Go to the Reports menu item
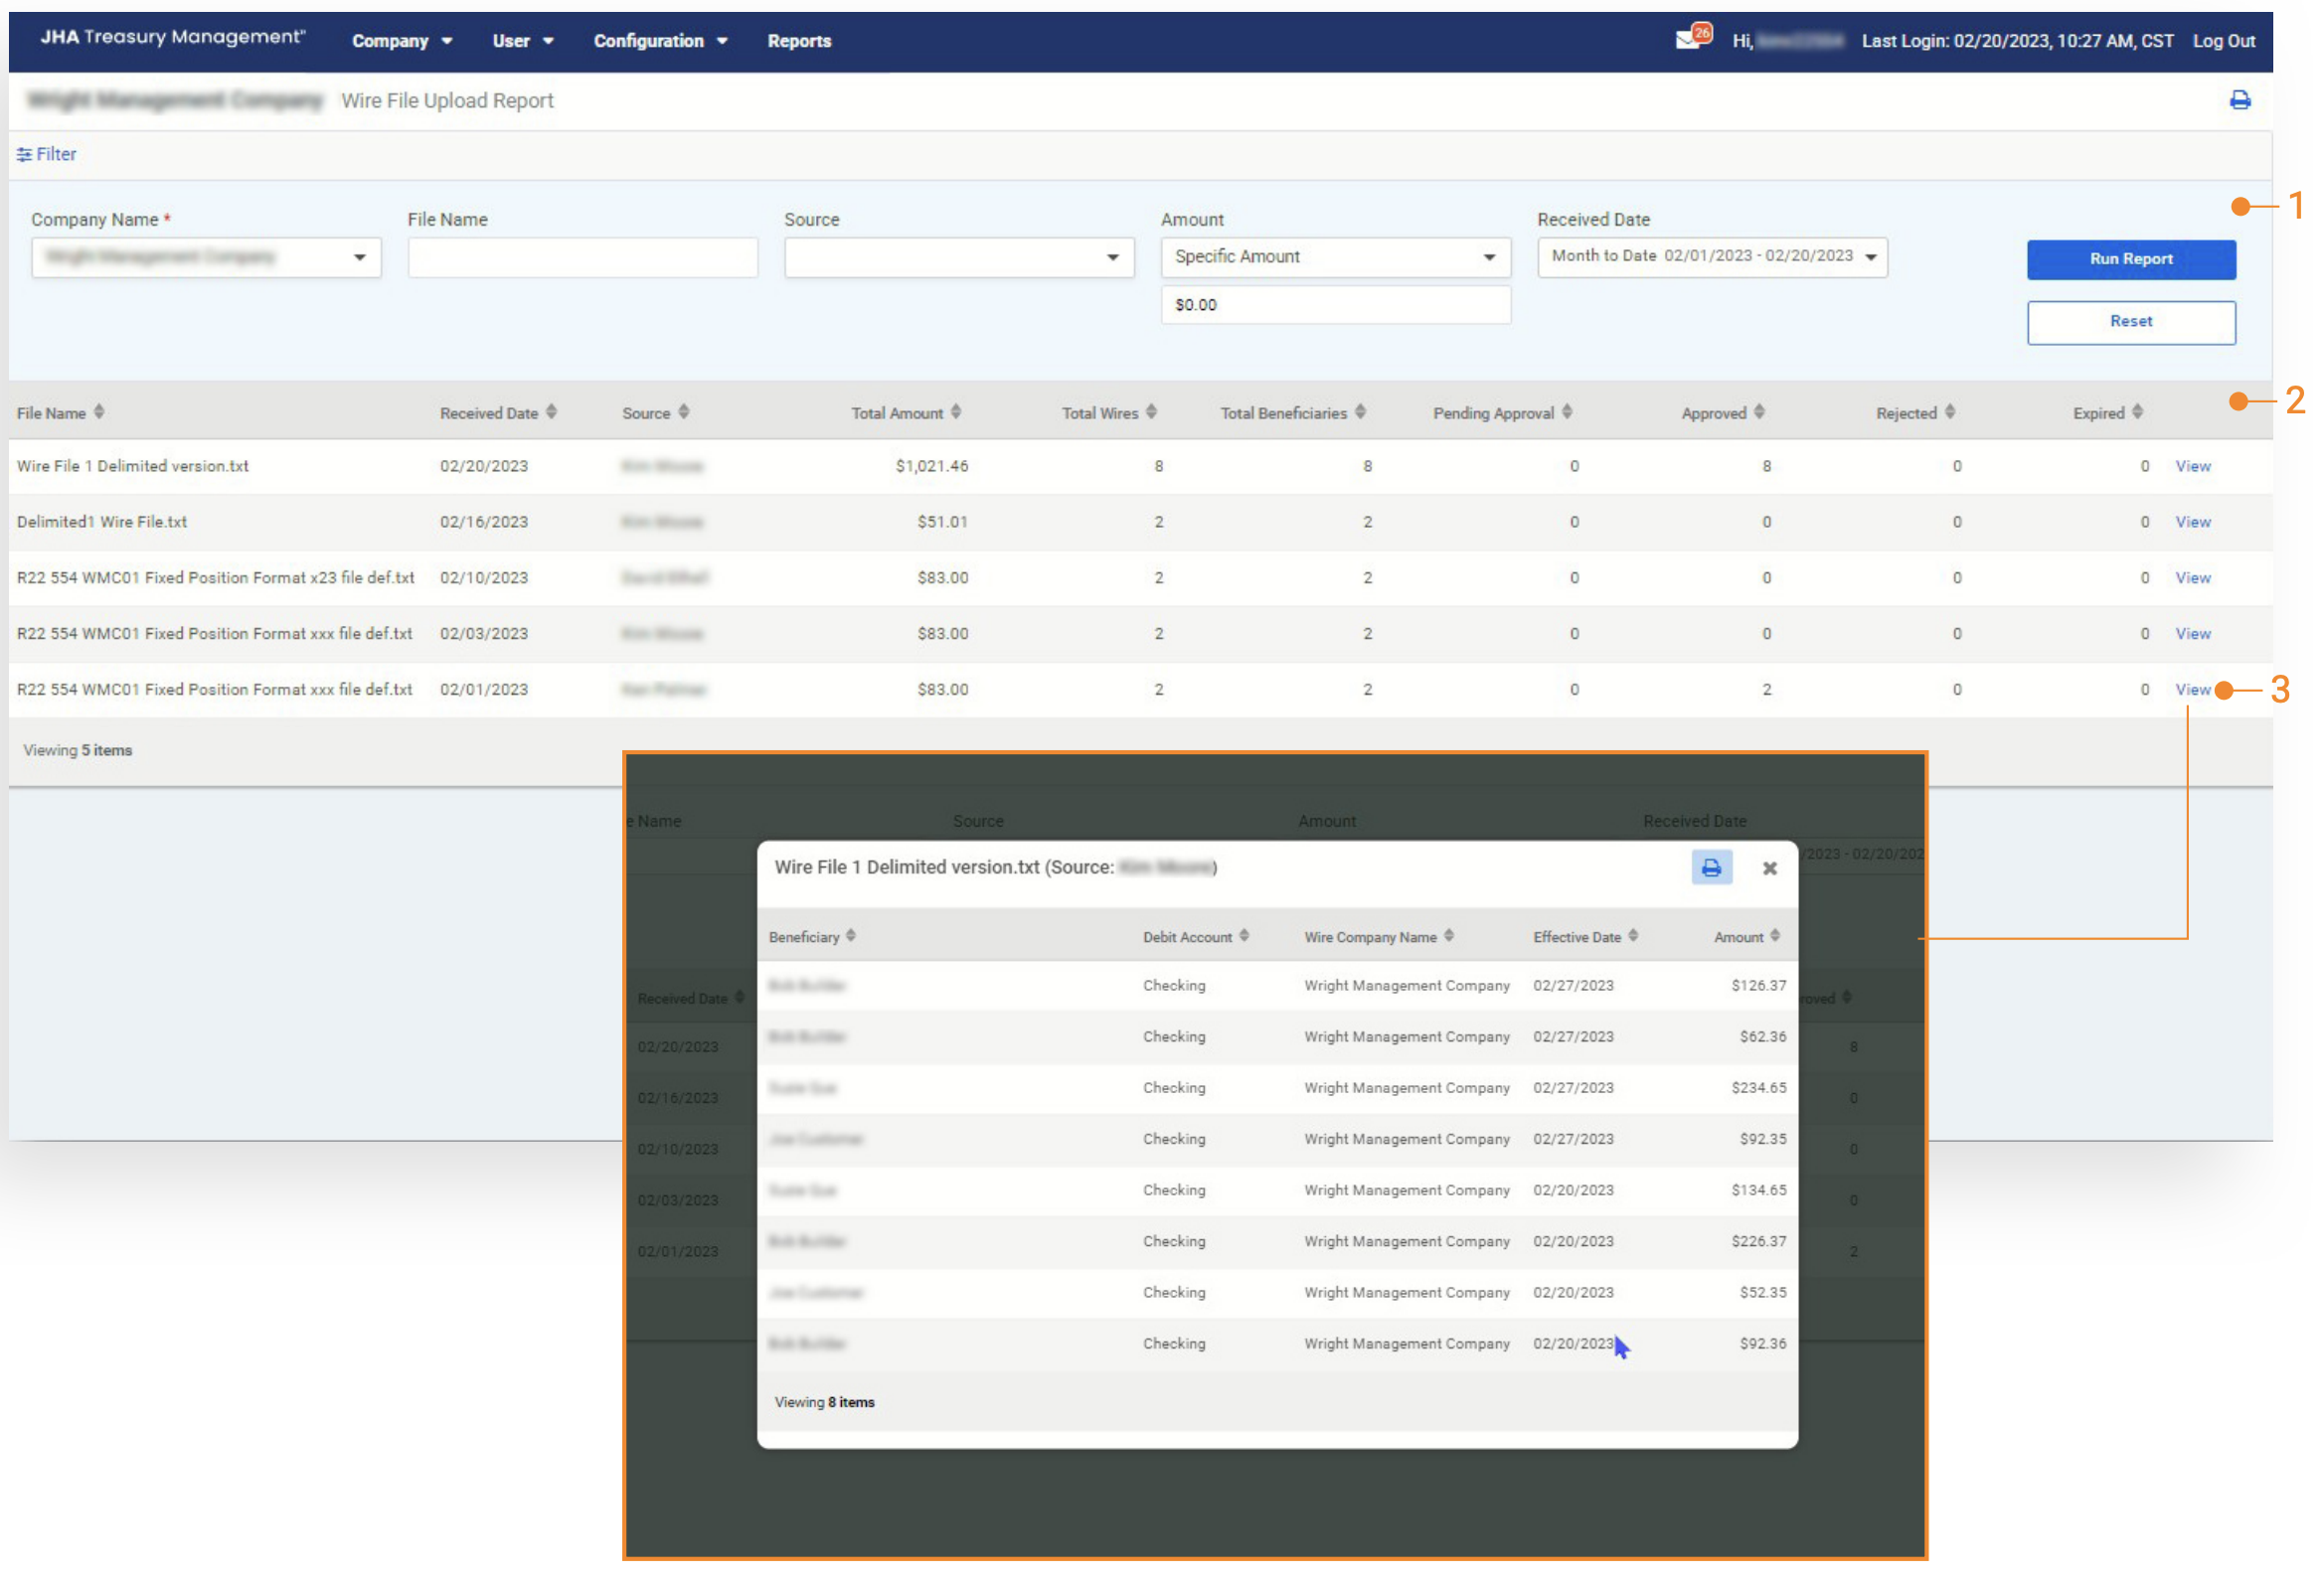The image size is (2324, 1578). point(798,41)
